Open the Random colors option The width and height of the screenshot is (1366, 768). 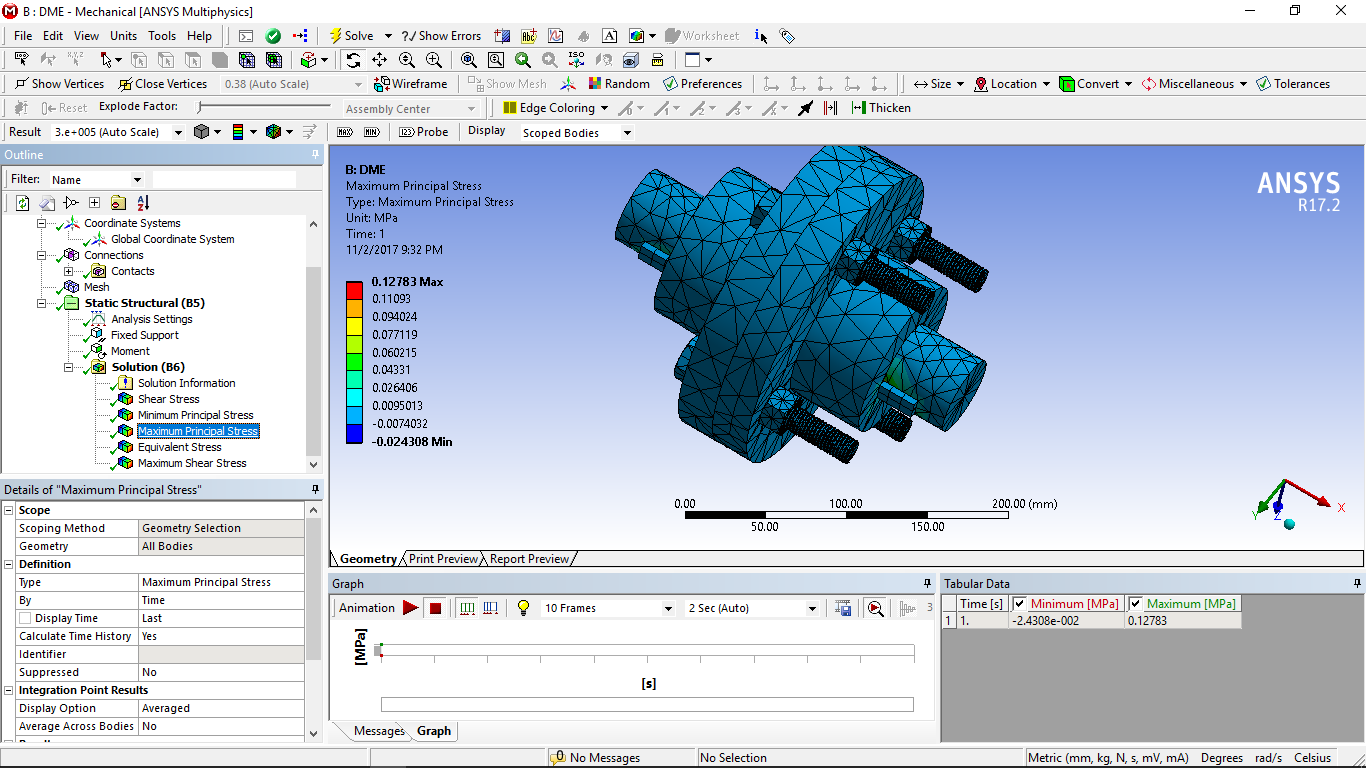pyautogui.click(x=619, y=84)
